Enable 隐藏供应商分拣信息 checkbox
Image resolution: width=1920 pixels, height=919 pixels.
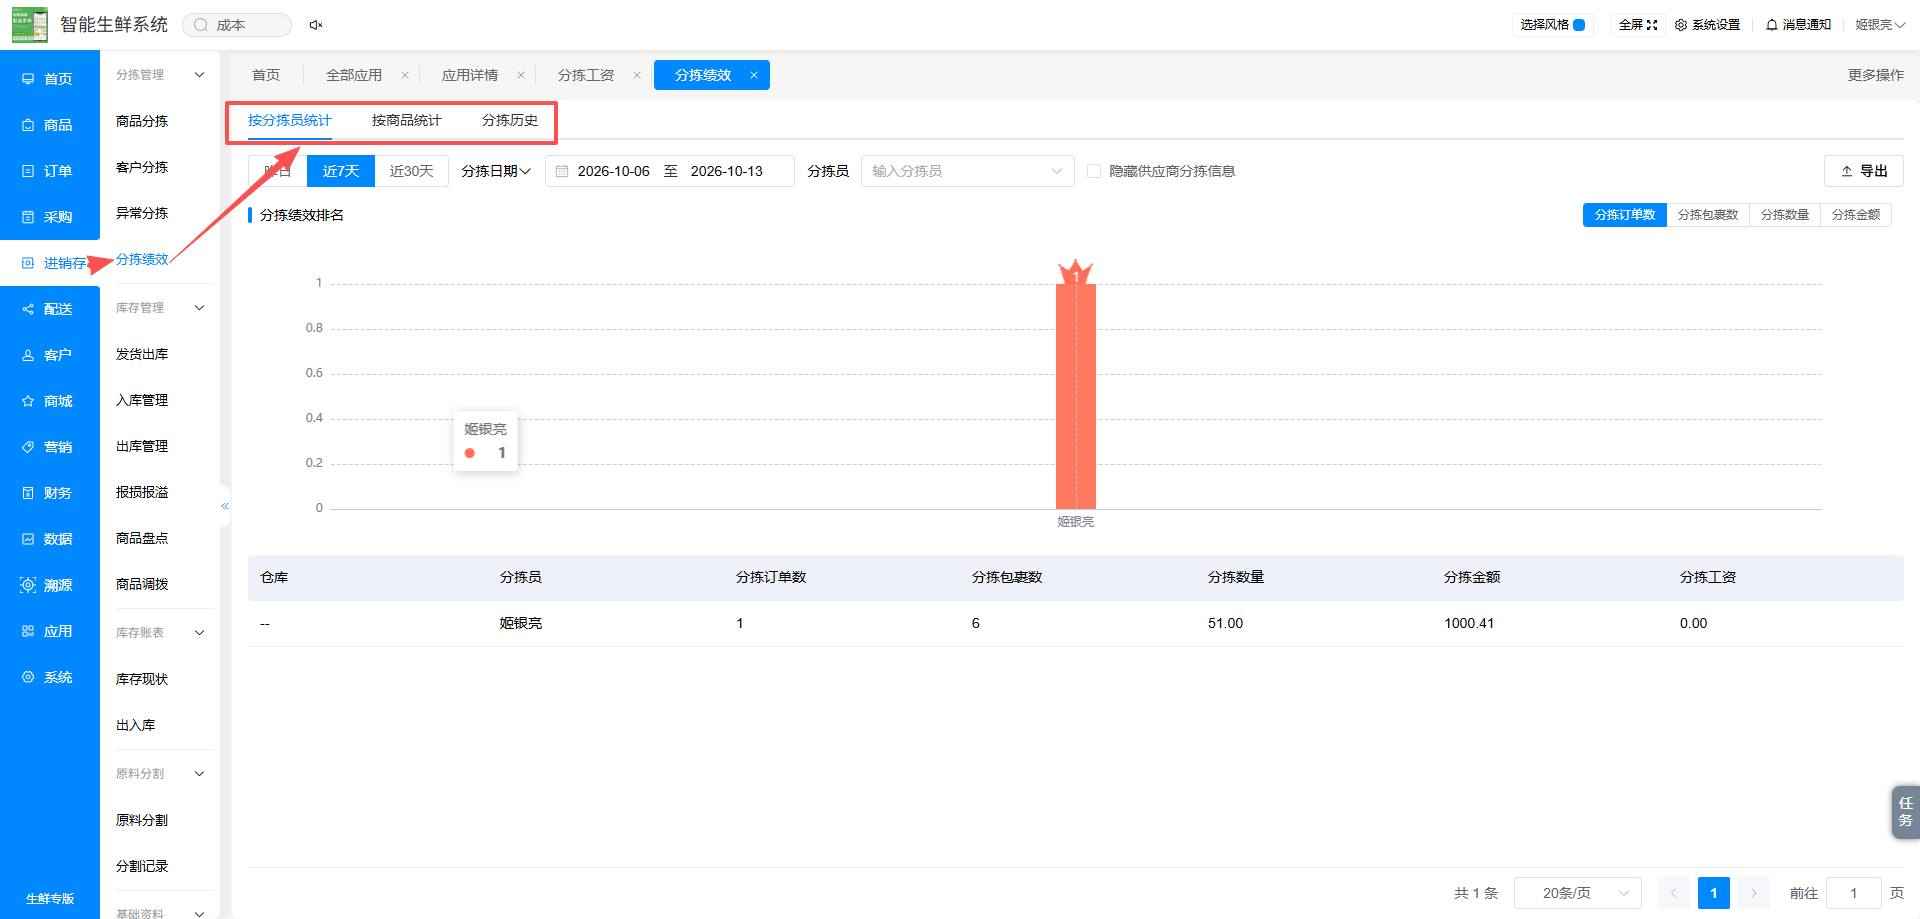coord(1094,171)
